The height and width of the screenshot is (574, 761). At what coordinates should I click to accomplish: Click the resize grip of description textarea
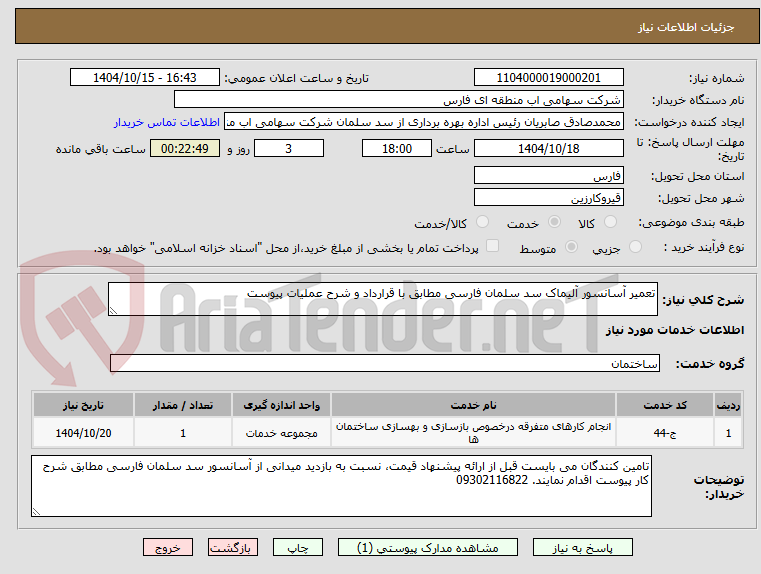[113, 311]
